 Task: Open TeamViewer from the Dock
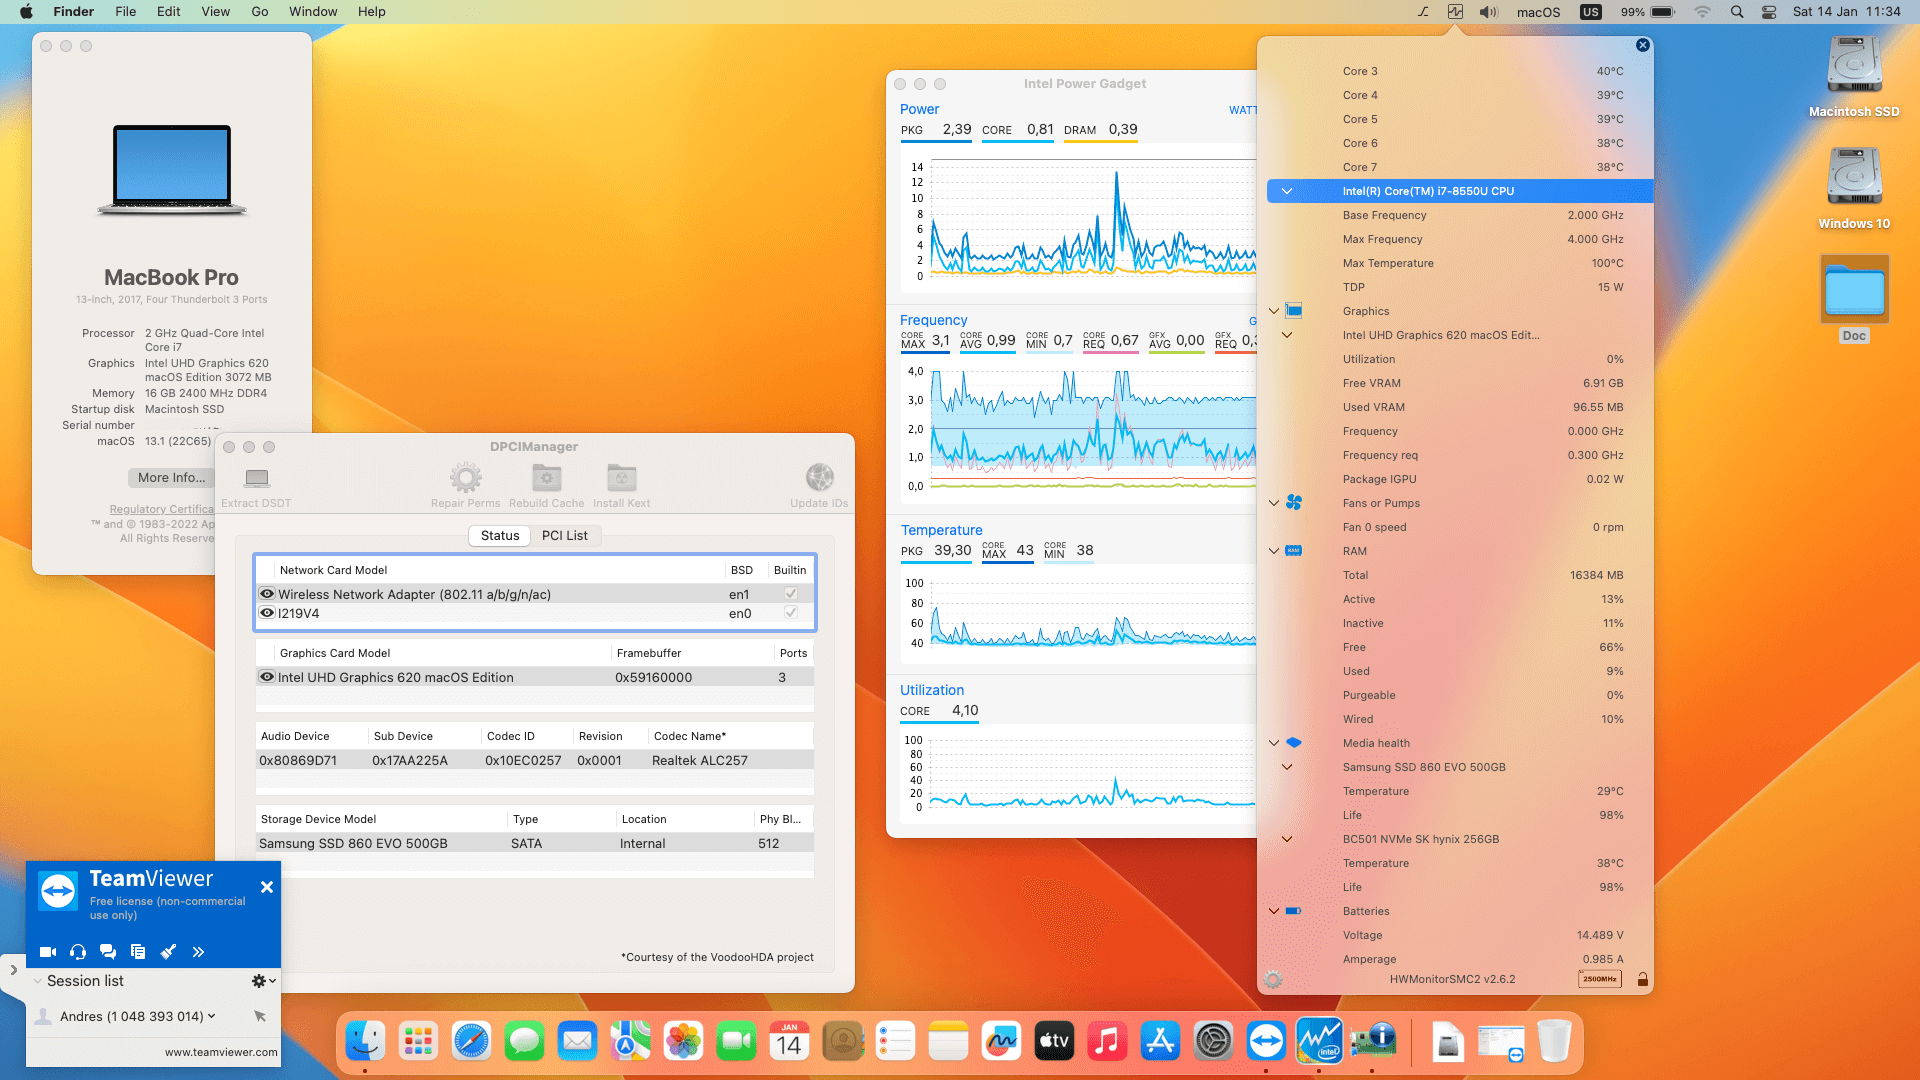[1266, 1042]
